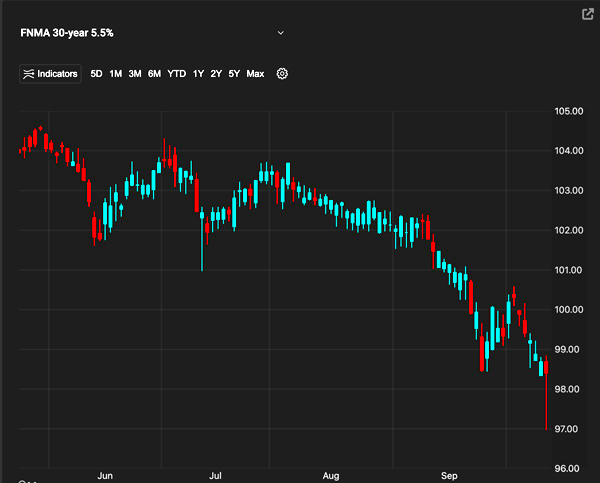Set the chart range to 6M
This screenshot has height=483, width=600.
[x=154, y=74]
